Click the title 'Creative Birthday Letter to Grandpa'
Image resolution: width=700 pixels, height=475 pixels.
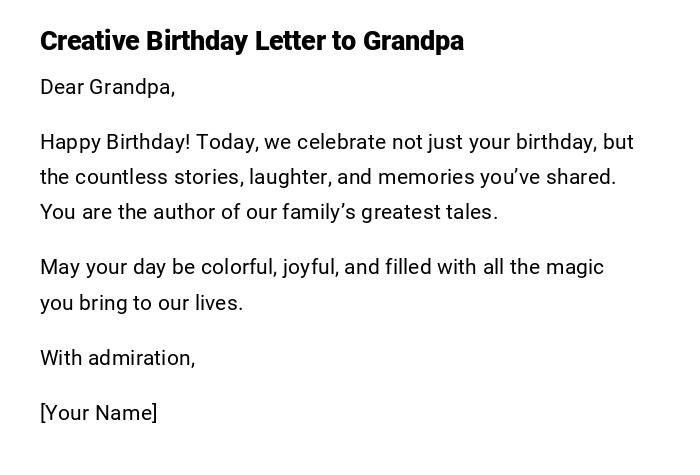[251, 42]
